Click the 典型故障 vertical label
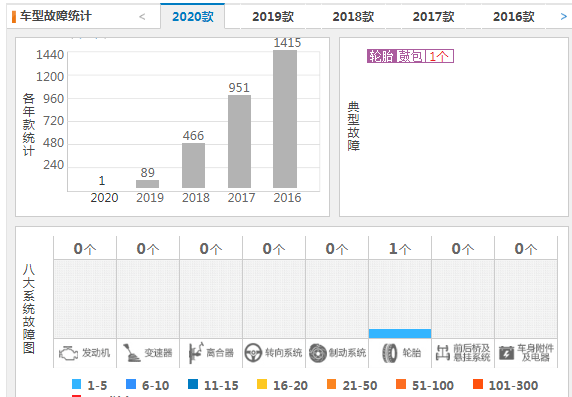 (x=353, y=126)
